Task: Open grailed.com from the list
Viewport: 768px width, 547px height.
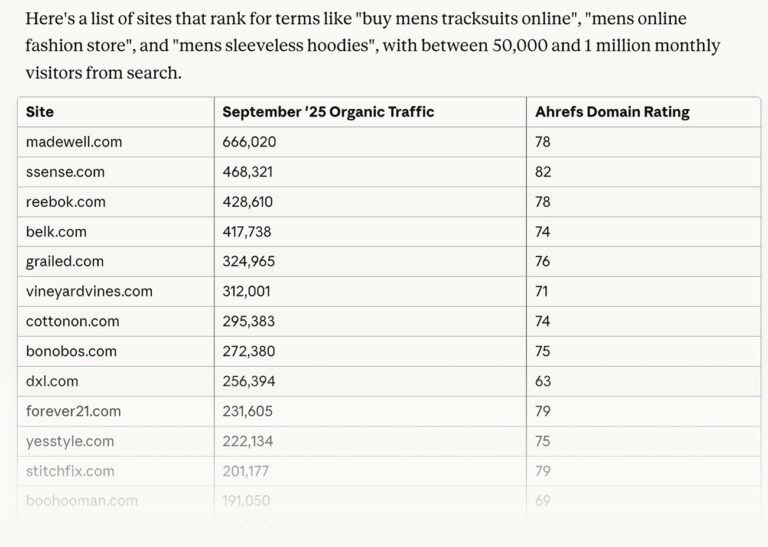Action: 65,262
